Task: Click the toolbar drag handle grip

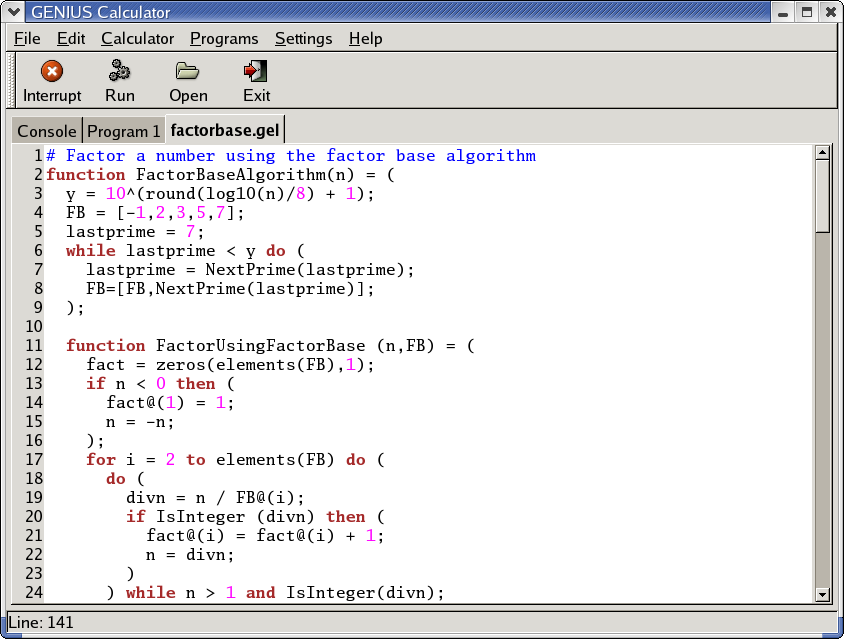Action: coord(10,81)
